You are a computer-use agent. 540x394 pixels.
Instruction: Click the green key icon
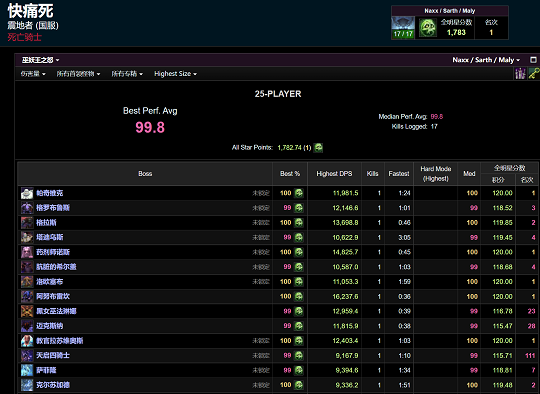[x=534, y=73]
